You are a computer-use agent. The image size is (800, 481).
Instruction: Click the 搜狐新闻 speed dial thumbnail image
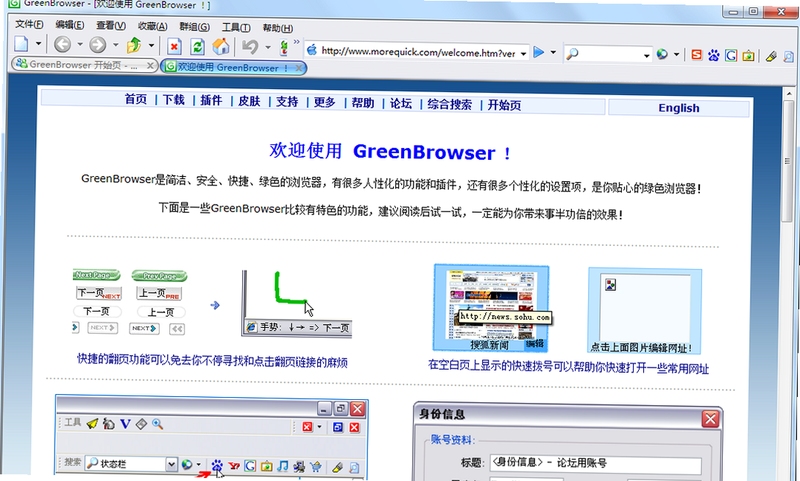click(x=491, y=307)
